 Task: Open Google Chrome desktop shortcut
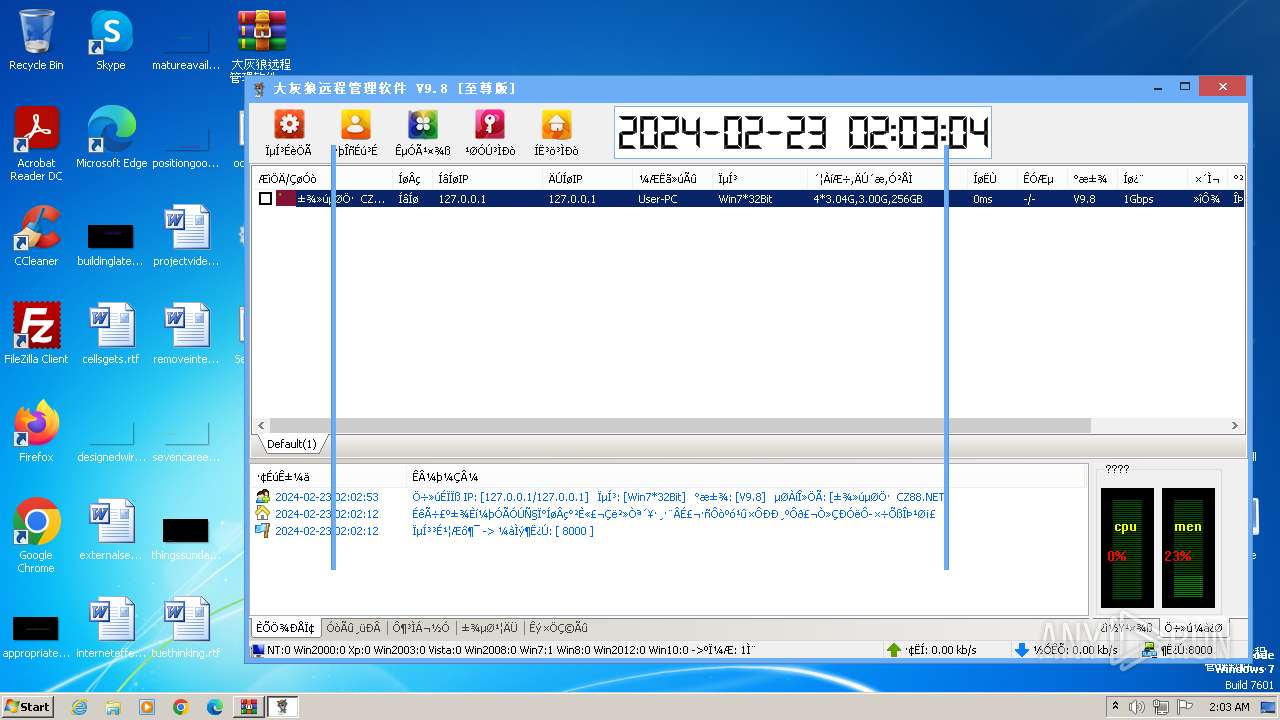click(x=36, y=536)
